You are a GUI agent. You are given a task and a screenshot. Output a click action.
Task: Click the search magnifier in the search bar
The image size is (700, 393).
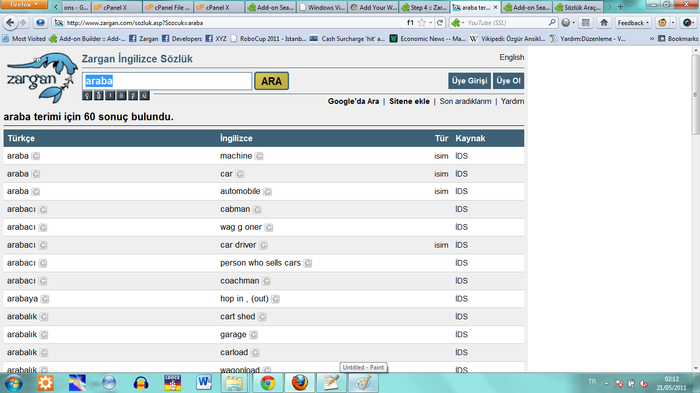coord(552,22)
